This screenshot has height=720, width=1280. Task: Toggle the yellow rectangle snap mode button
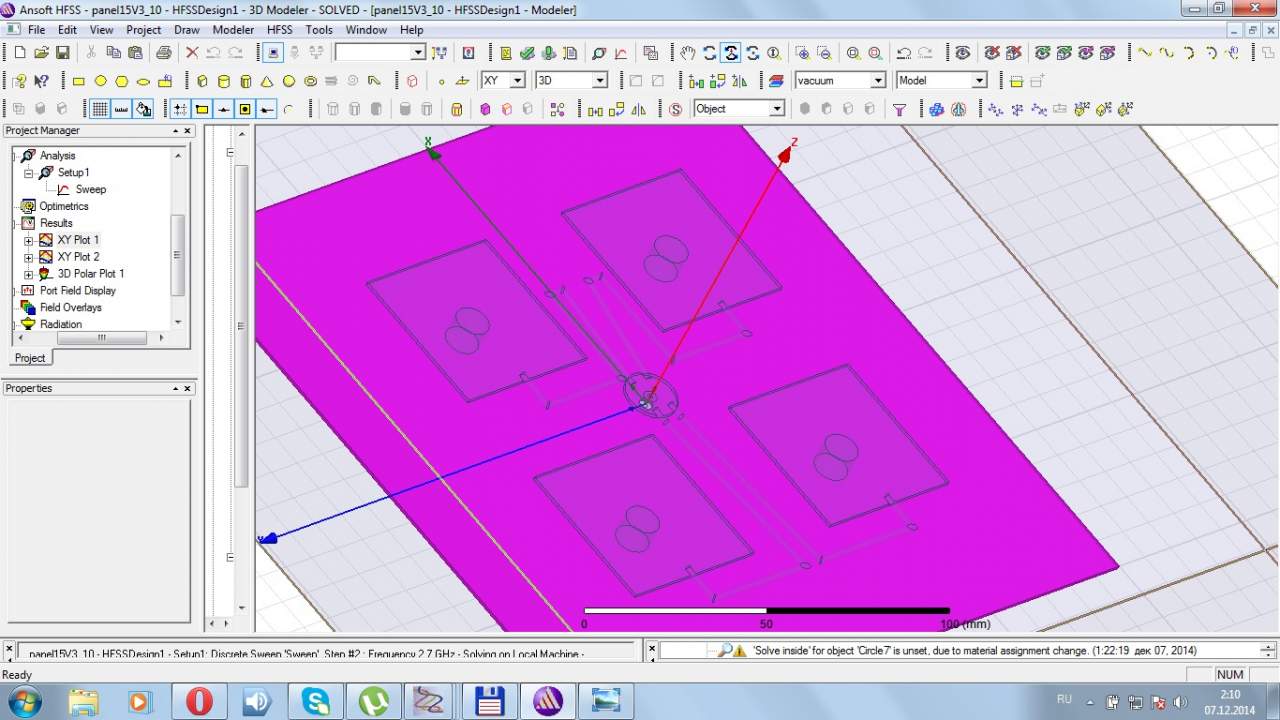(x=202, y=109)
